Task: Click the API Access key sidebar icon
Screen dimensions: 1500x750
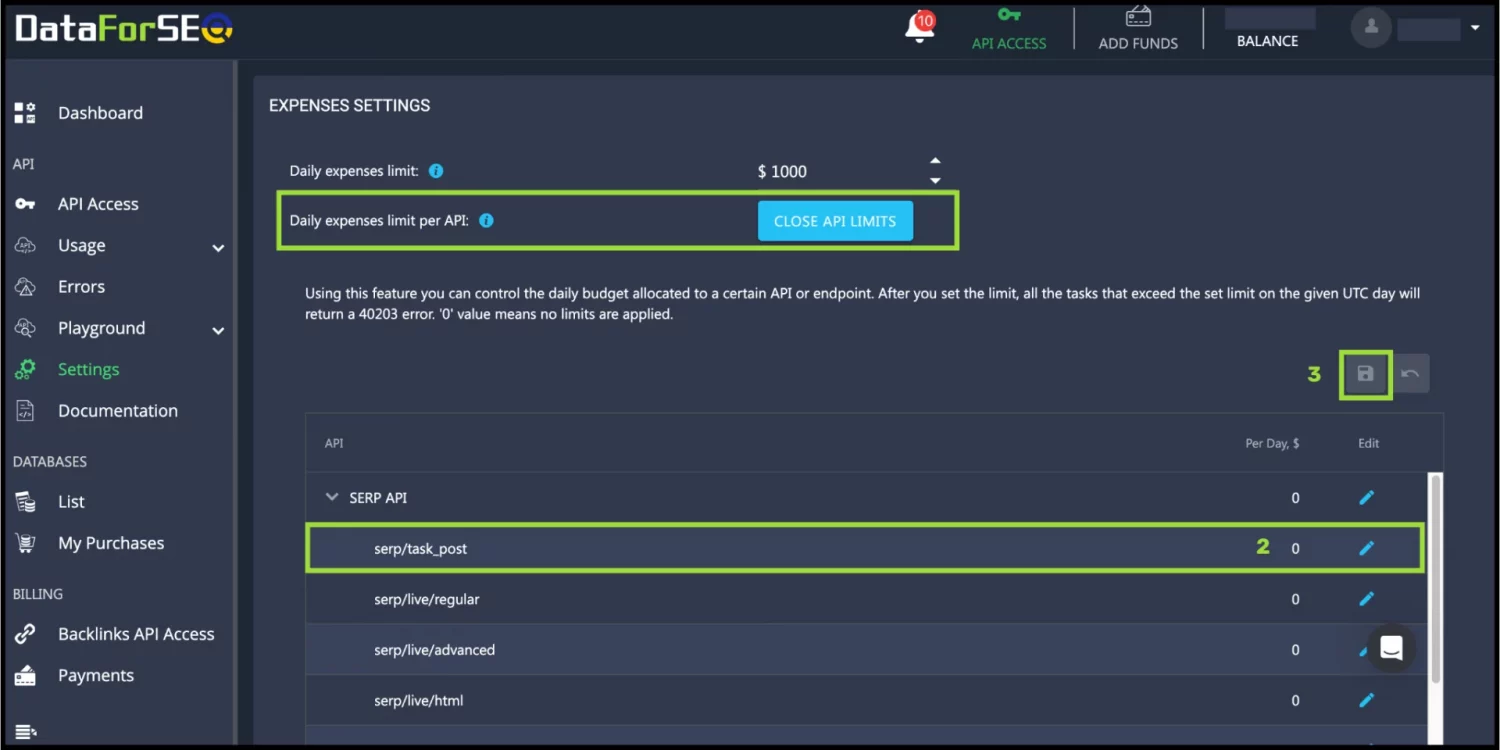Action: (25, 204)
